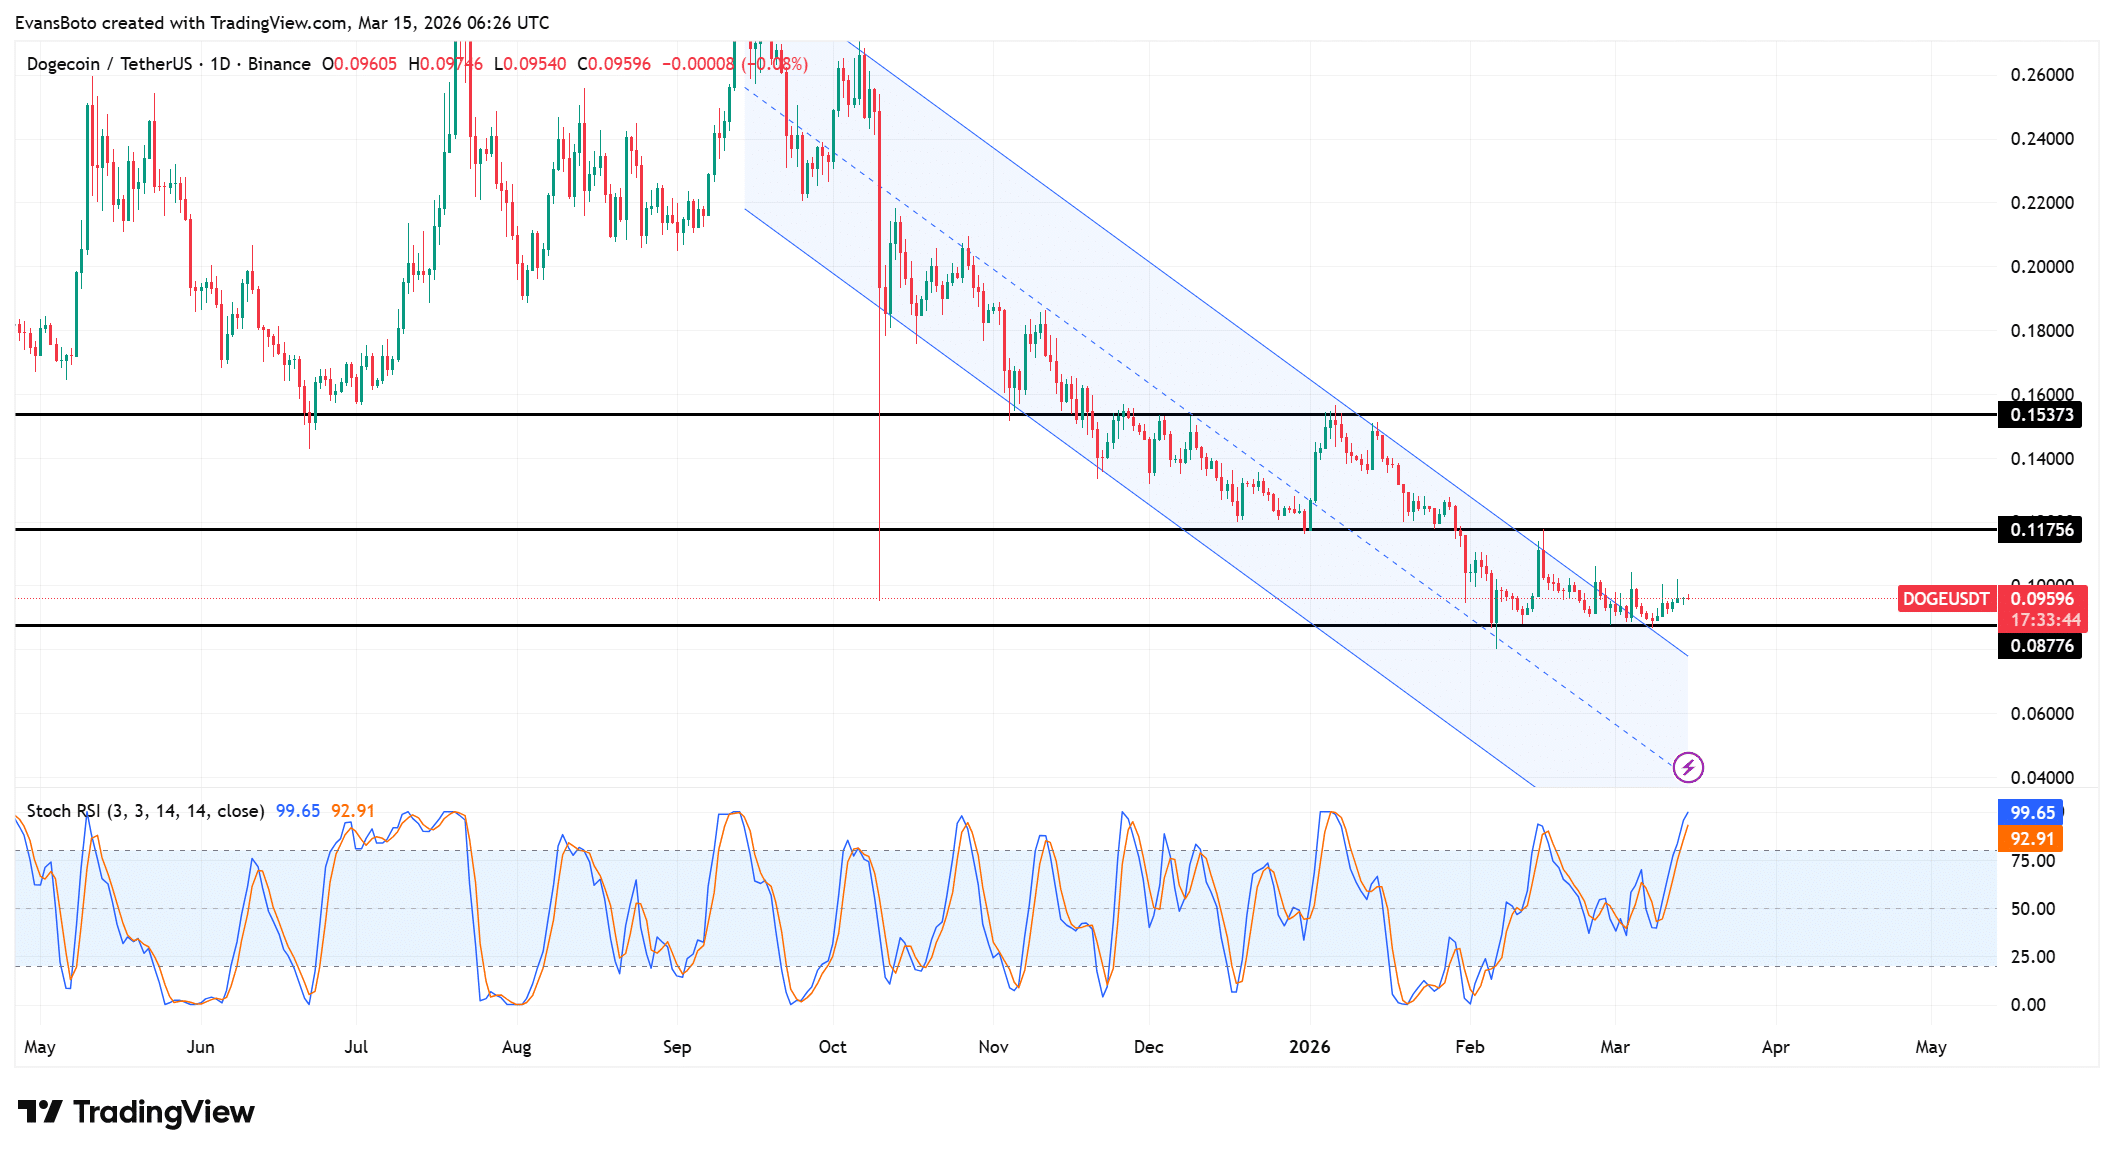Select the Binance exchange label in the legend

[280, 63]
